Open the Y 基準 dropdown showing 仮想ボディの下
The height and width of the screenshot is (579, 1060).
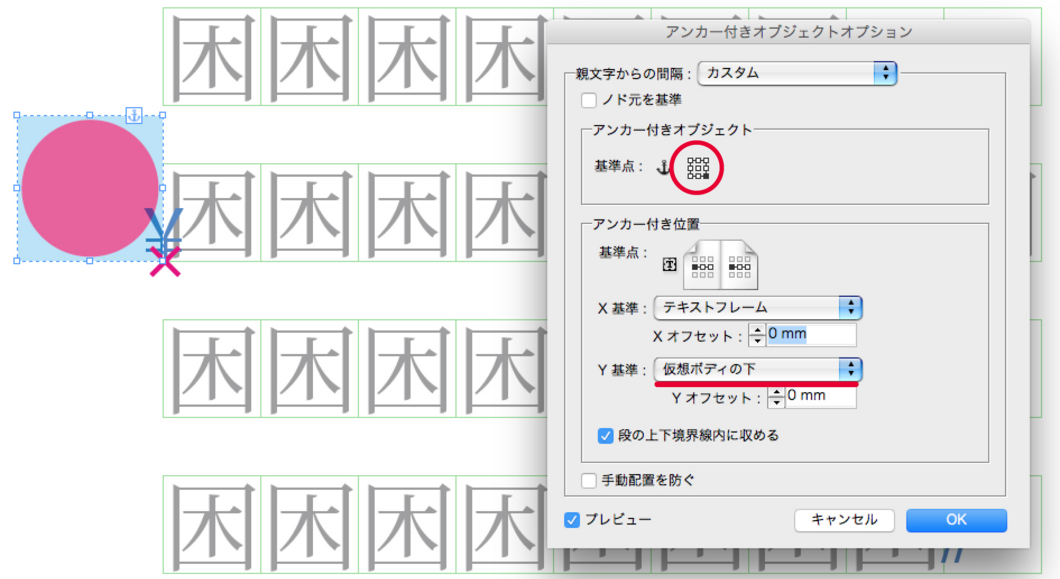758,369
